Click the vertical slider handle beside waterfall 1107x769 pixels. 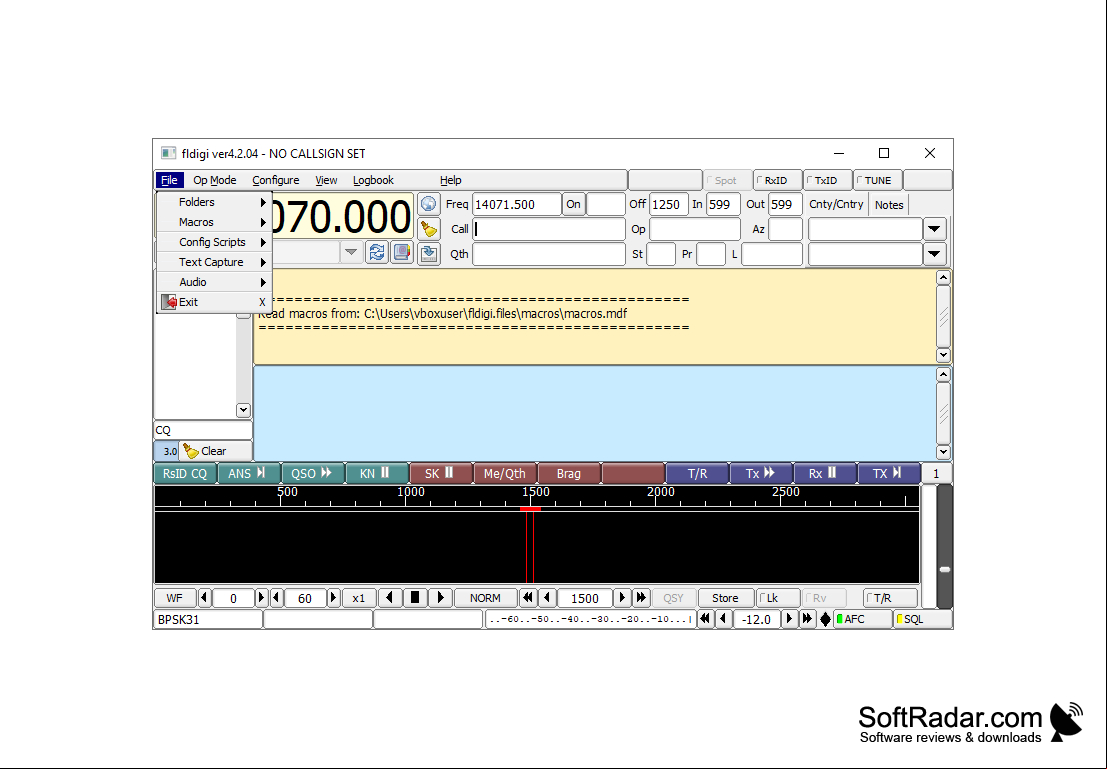pyautogui.click(x=945, y=569)
